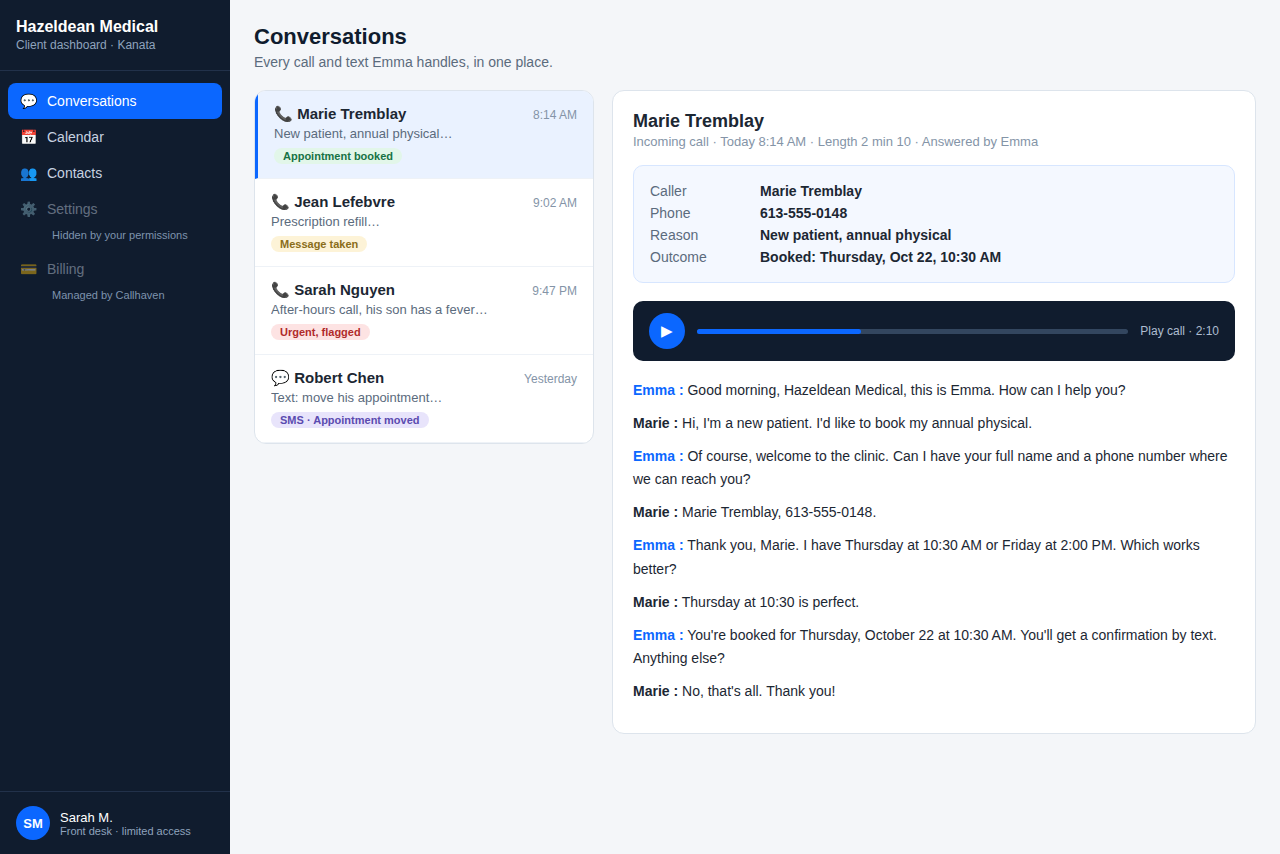Image resolution: width=1280 pixels, height=854 pixels.
Task: Click 'Managed by Callhaven' note
Action: pos(108,295)
